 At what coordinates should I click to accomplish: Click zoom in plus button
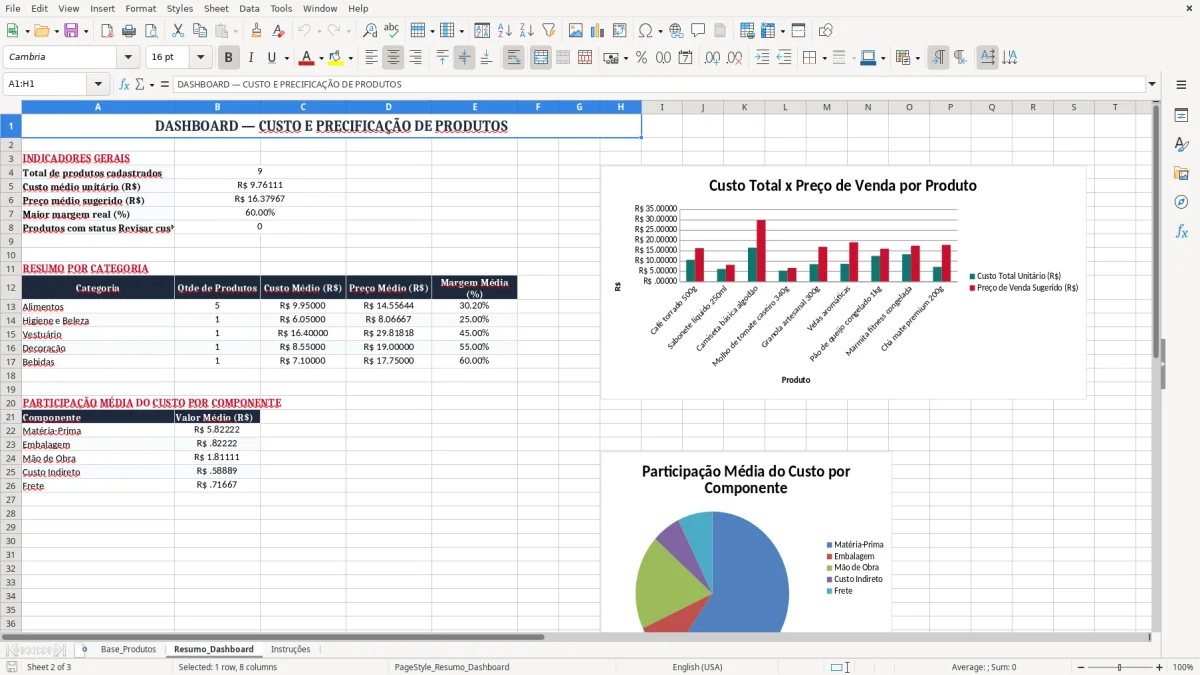coord(1159,667)
